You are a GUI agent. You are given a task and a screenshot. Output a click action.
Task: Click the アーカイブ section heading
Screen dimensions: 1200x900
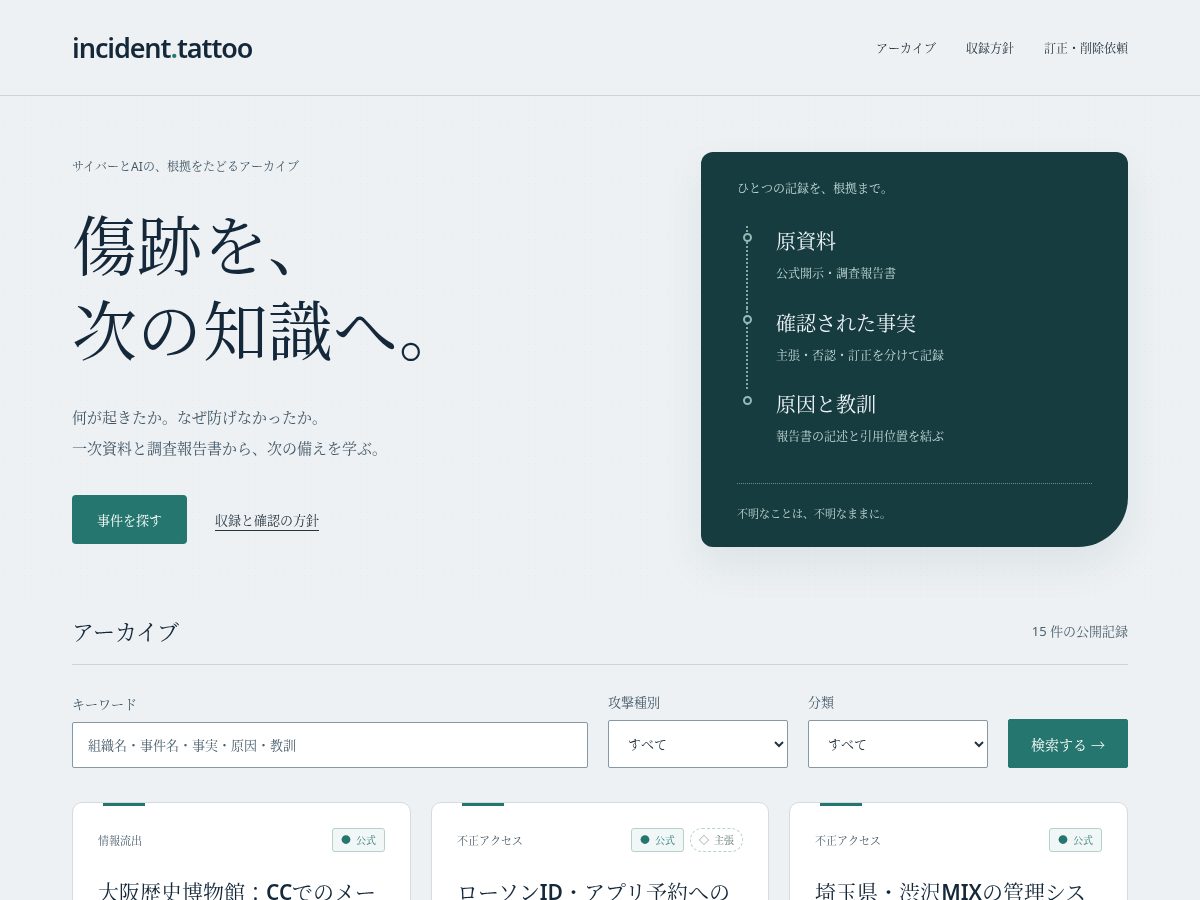tap(125, 632)
